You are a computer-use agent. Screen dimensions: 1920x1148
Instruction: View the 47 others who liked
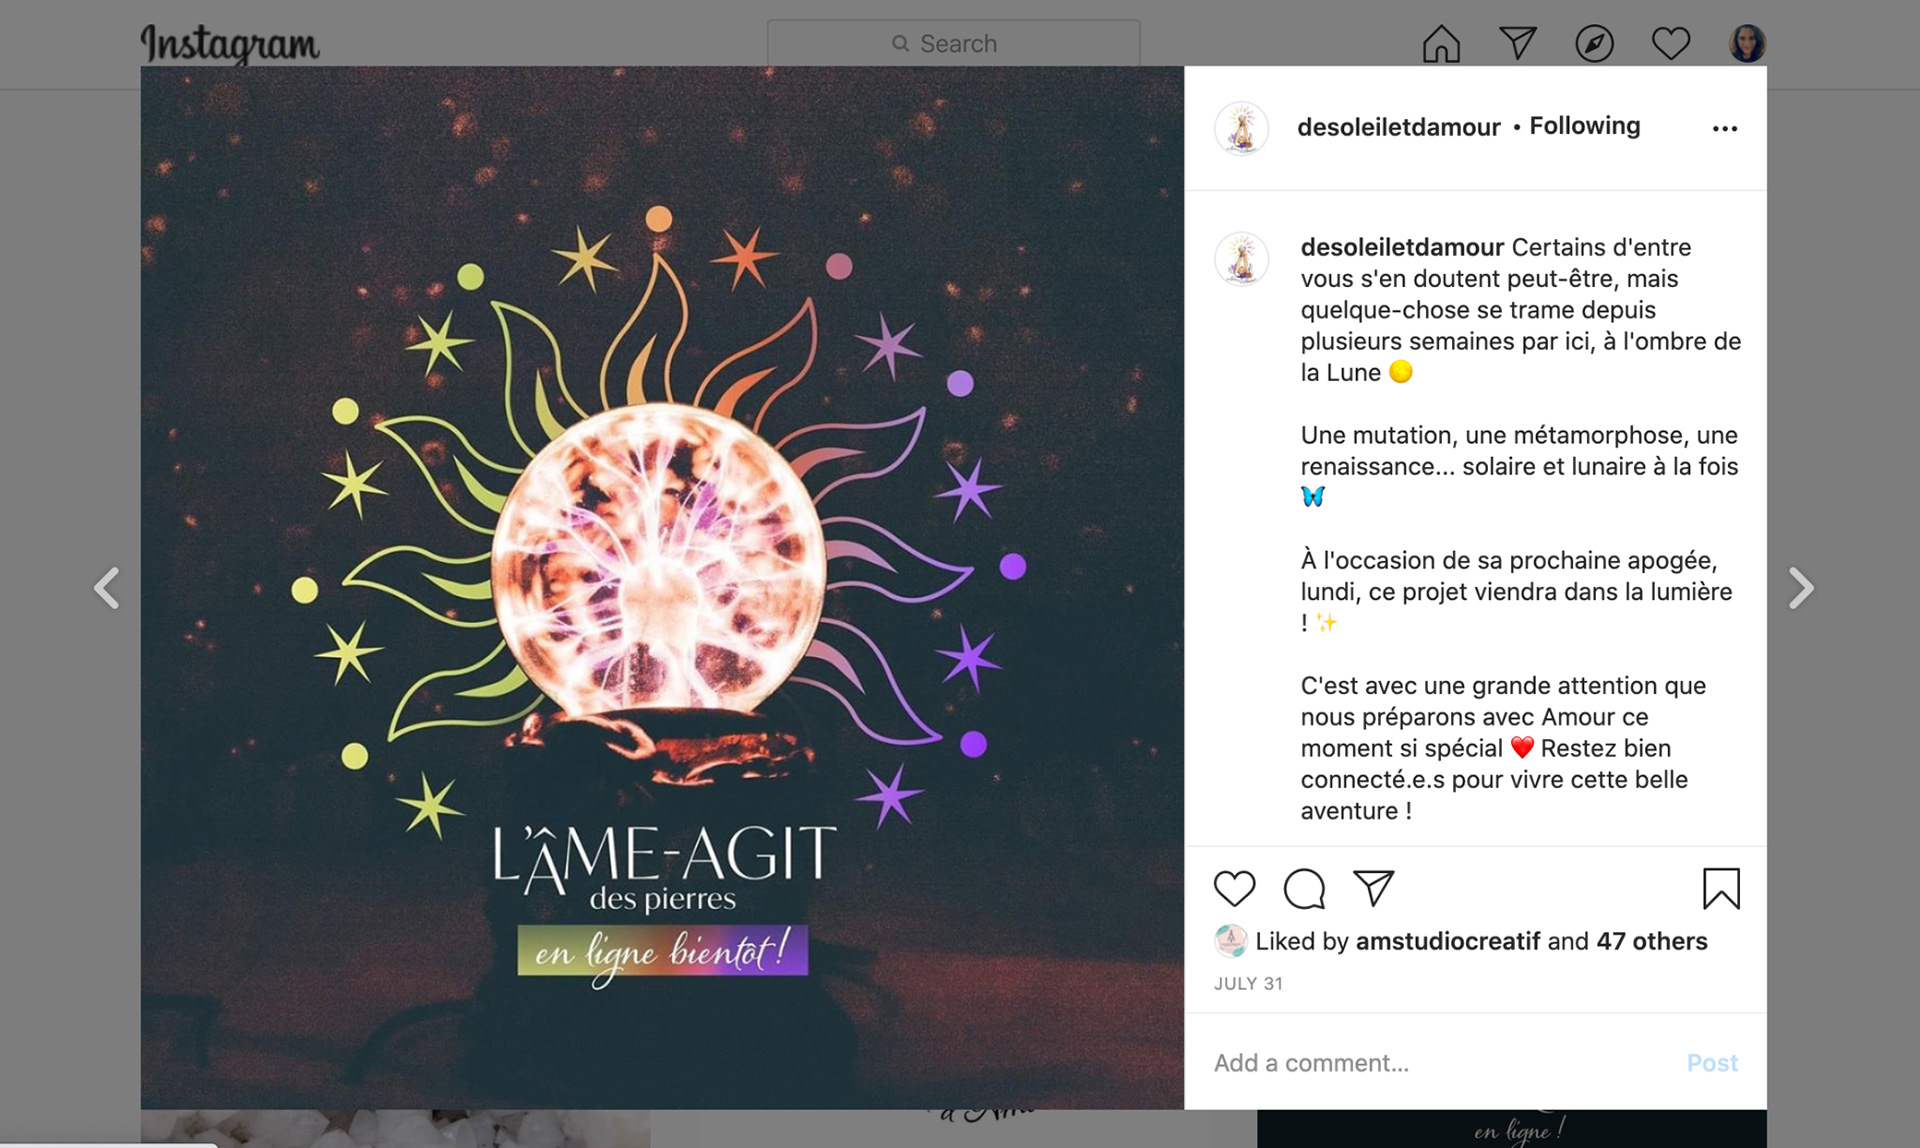[1651, 941]
